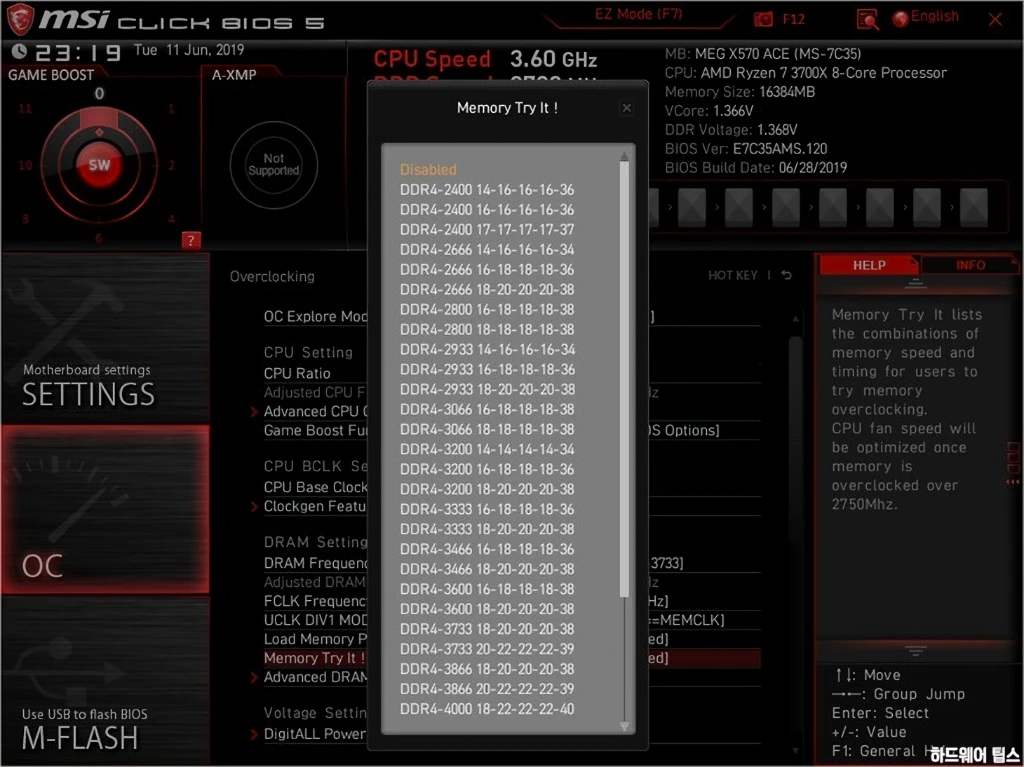This screenshot has width=1024, height=767.
Task: Select DDR4-3333 16-18-18-18-36 preset
Action: coord(487,509)
